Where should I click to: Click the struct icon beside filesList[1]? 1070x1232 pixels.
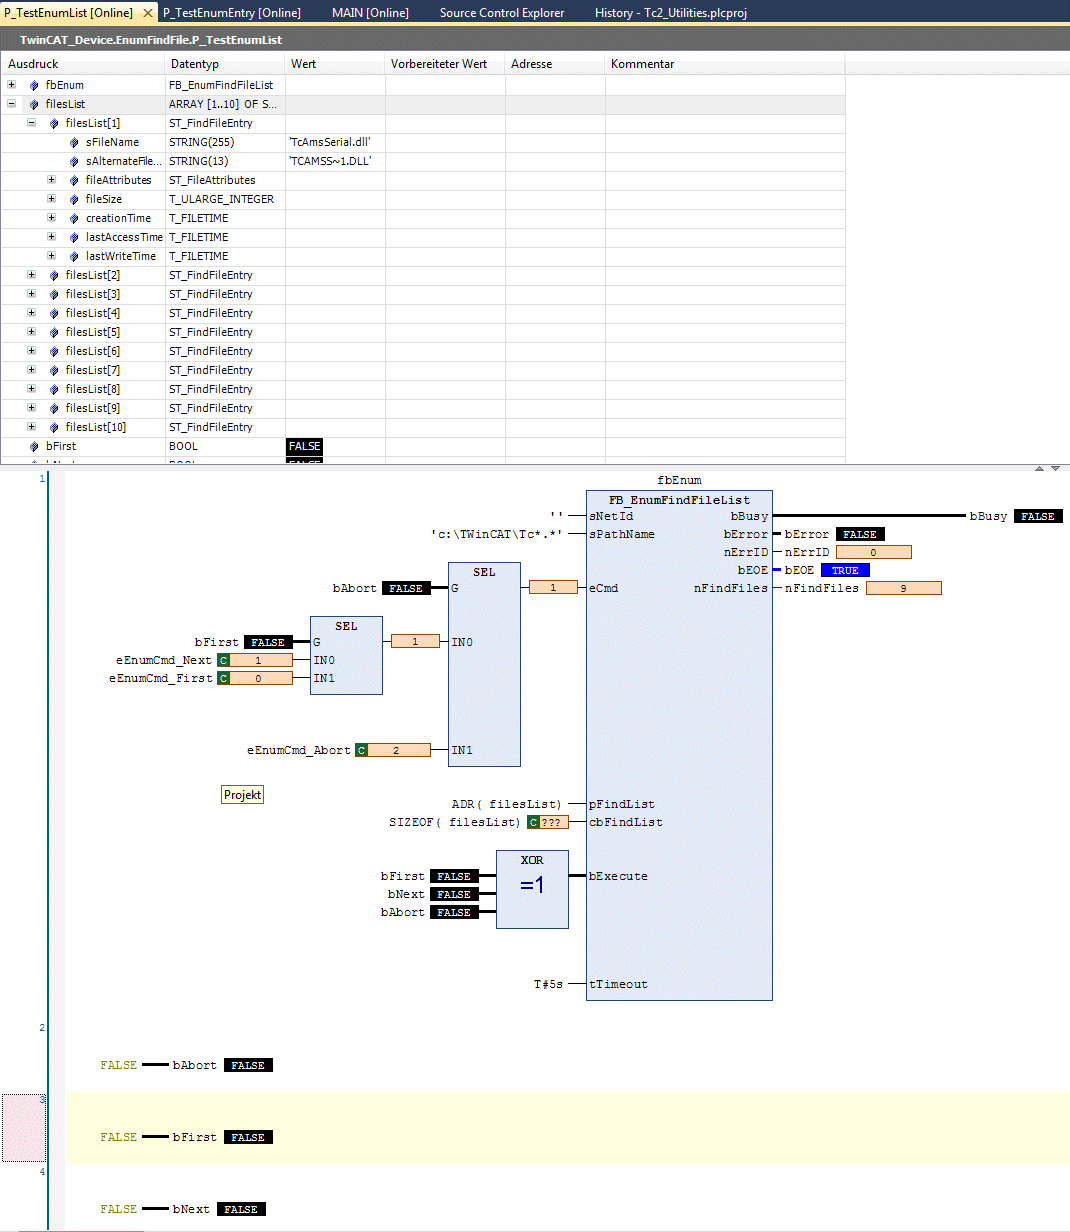54,123
